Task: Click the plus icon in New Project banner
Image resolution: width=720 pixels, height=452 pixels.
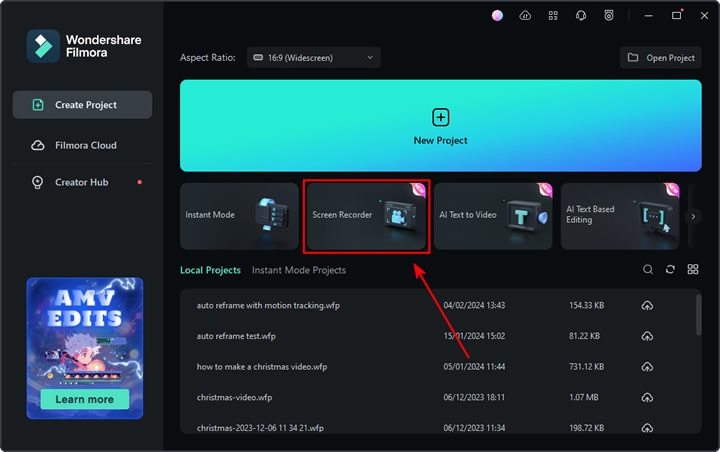Action: 440,118
